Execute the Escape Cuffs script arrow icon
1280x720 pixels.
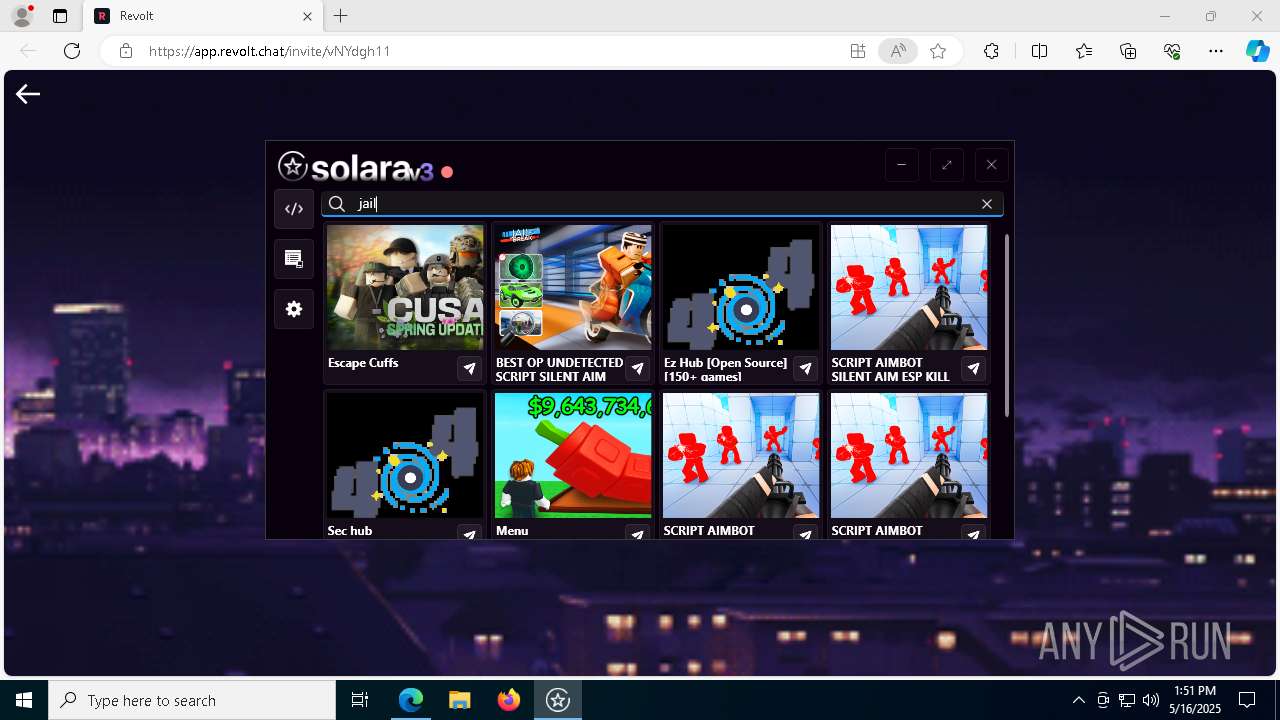[x=469, y=369]
